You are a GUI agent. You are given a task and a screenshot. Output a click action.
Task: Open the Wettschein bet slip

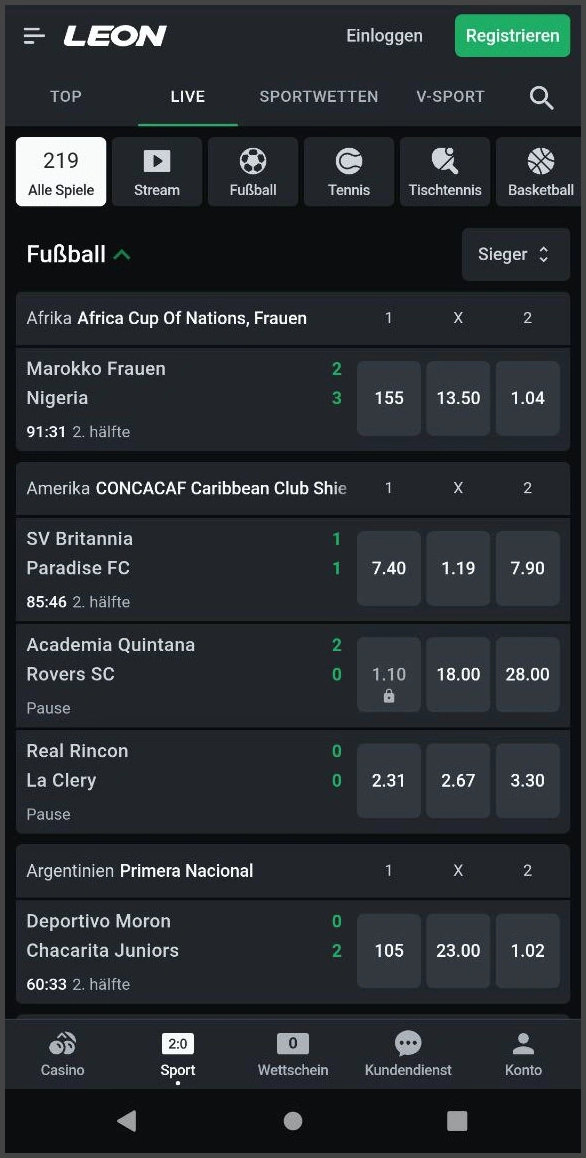pos(292,1054)
